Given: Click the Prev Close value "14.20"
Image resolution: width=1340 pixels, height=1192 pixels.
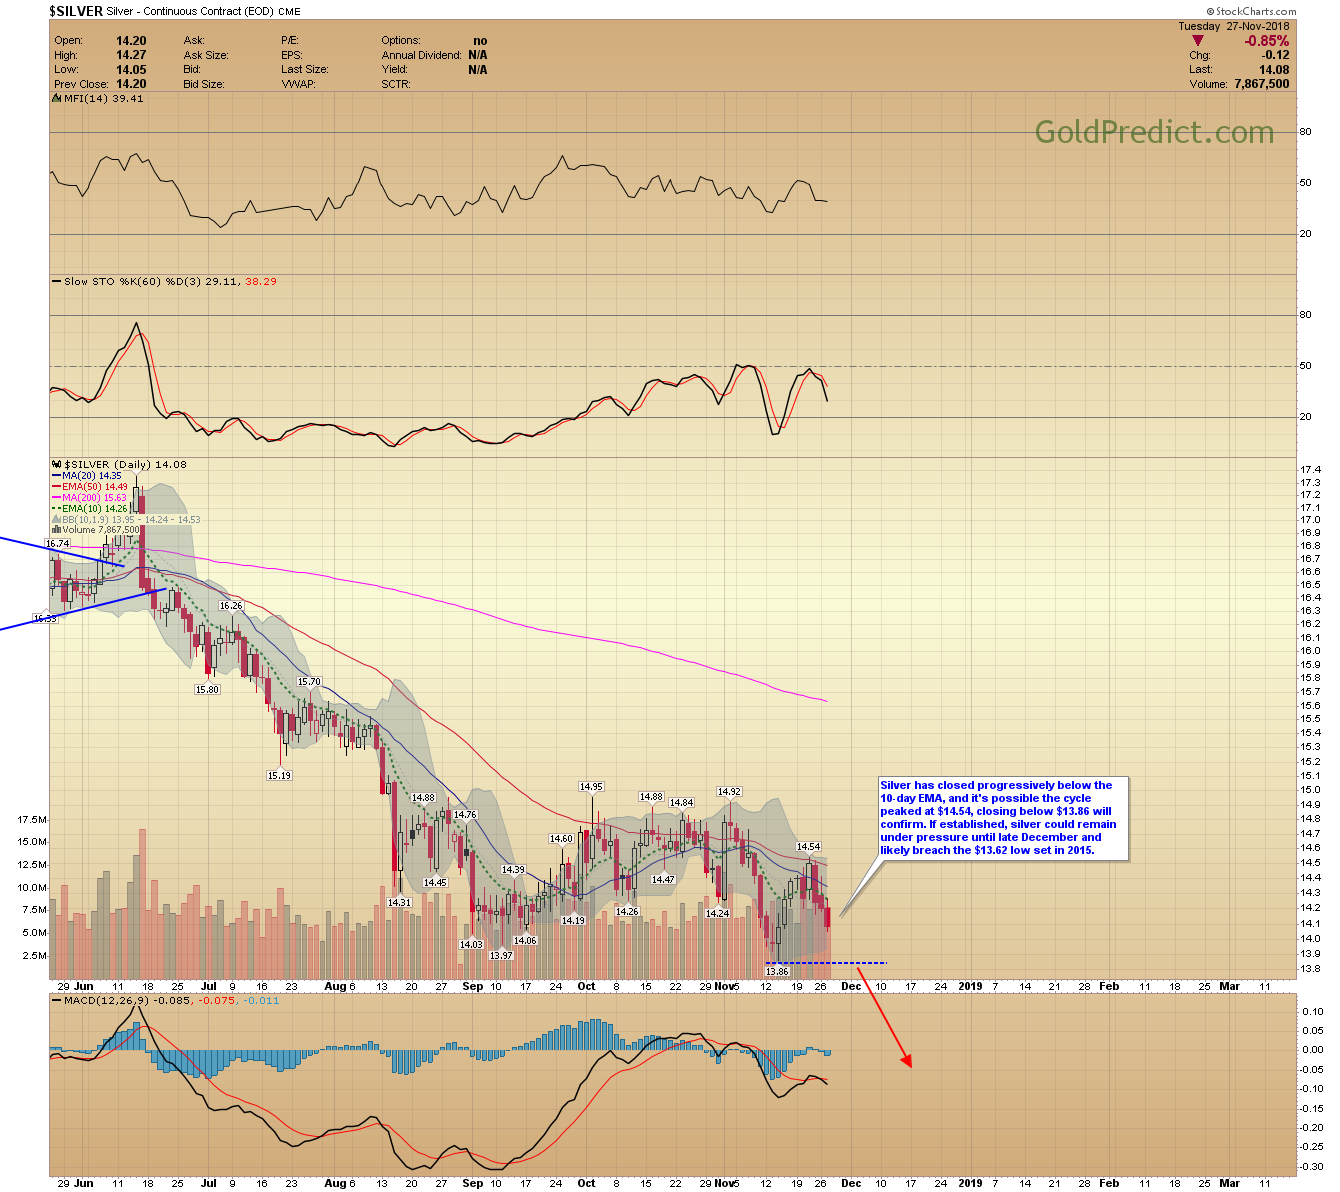Looking at the screenshot, I should click(131, 84).
